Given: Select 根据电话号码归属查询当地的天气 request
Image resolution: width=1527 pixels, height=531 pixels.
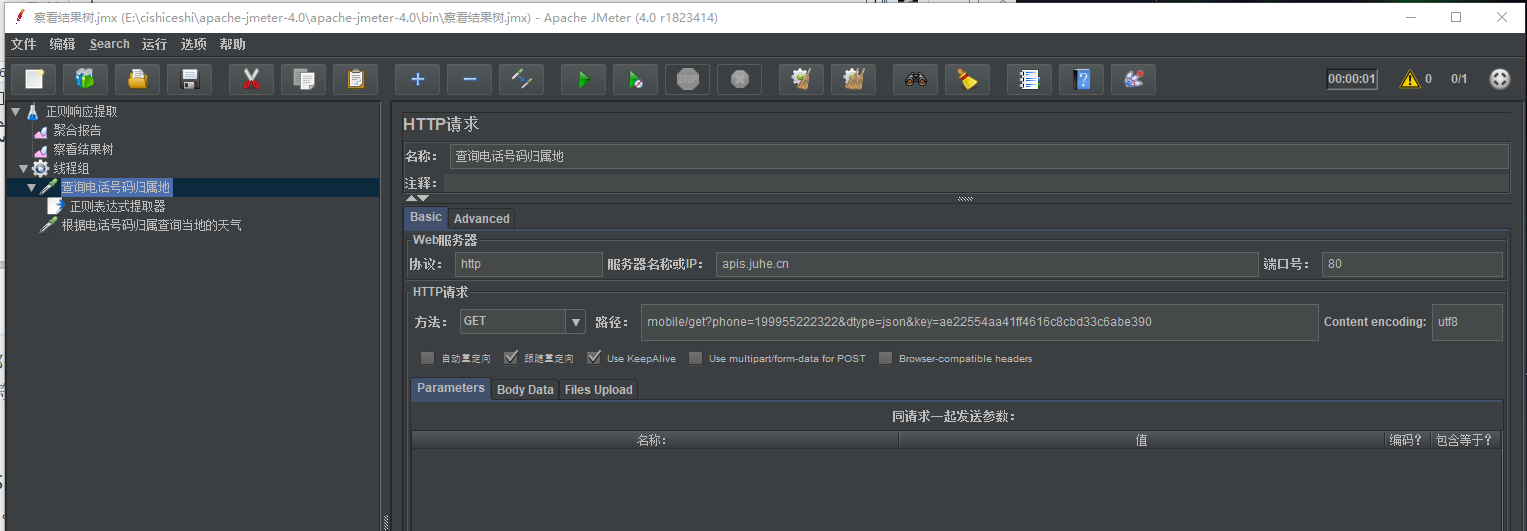Looking at the screenshot, I should coord(151,225).
